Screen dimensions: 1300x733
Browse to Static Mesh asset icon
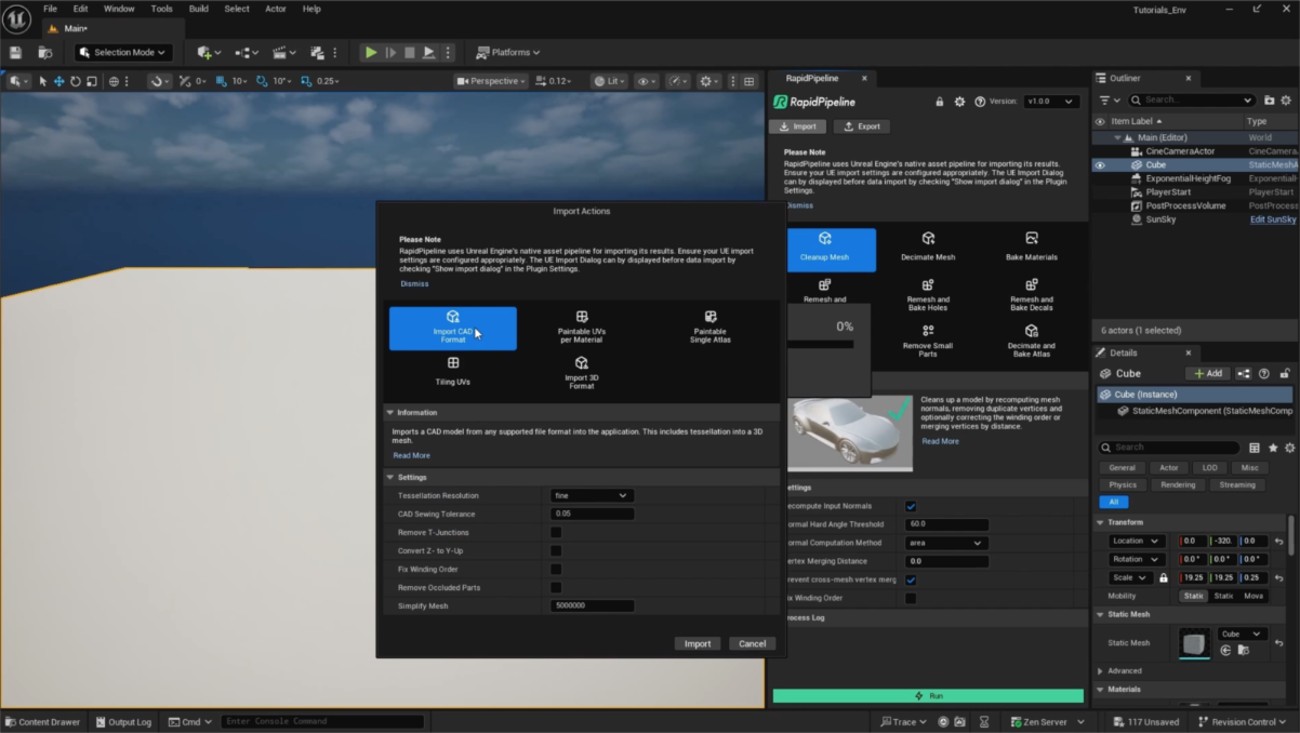click(1243, 650)
